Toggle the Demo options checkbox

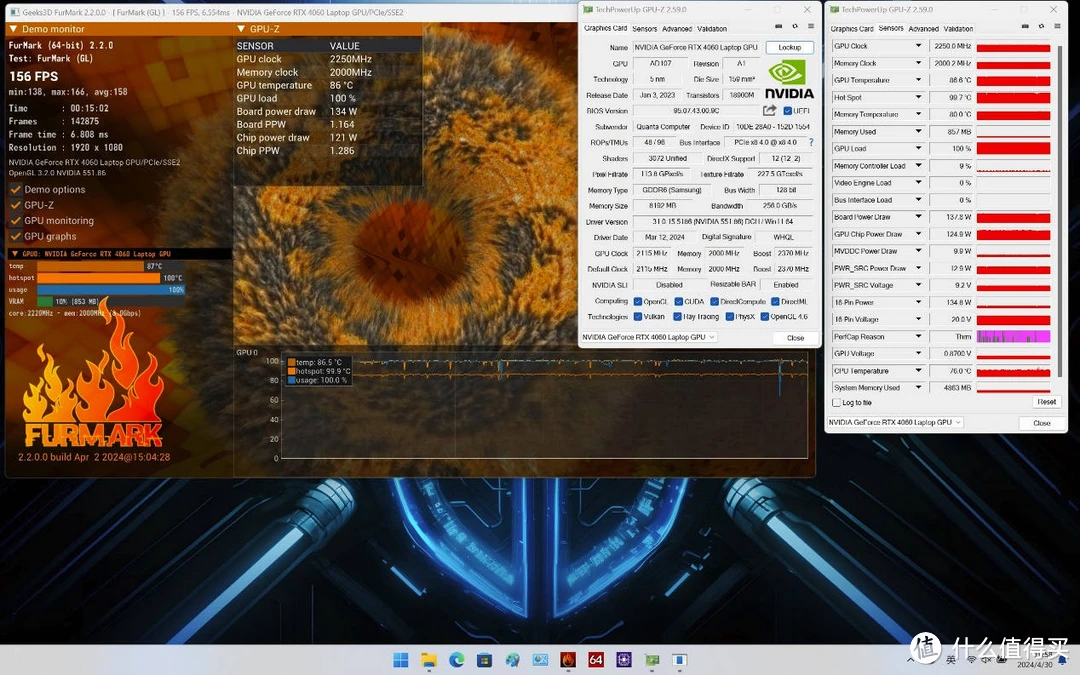click(15, 190)
